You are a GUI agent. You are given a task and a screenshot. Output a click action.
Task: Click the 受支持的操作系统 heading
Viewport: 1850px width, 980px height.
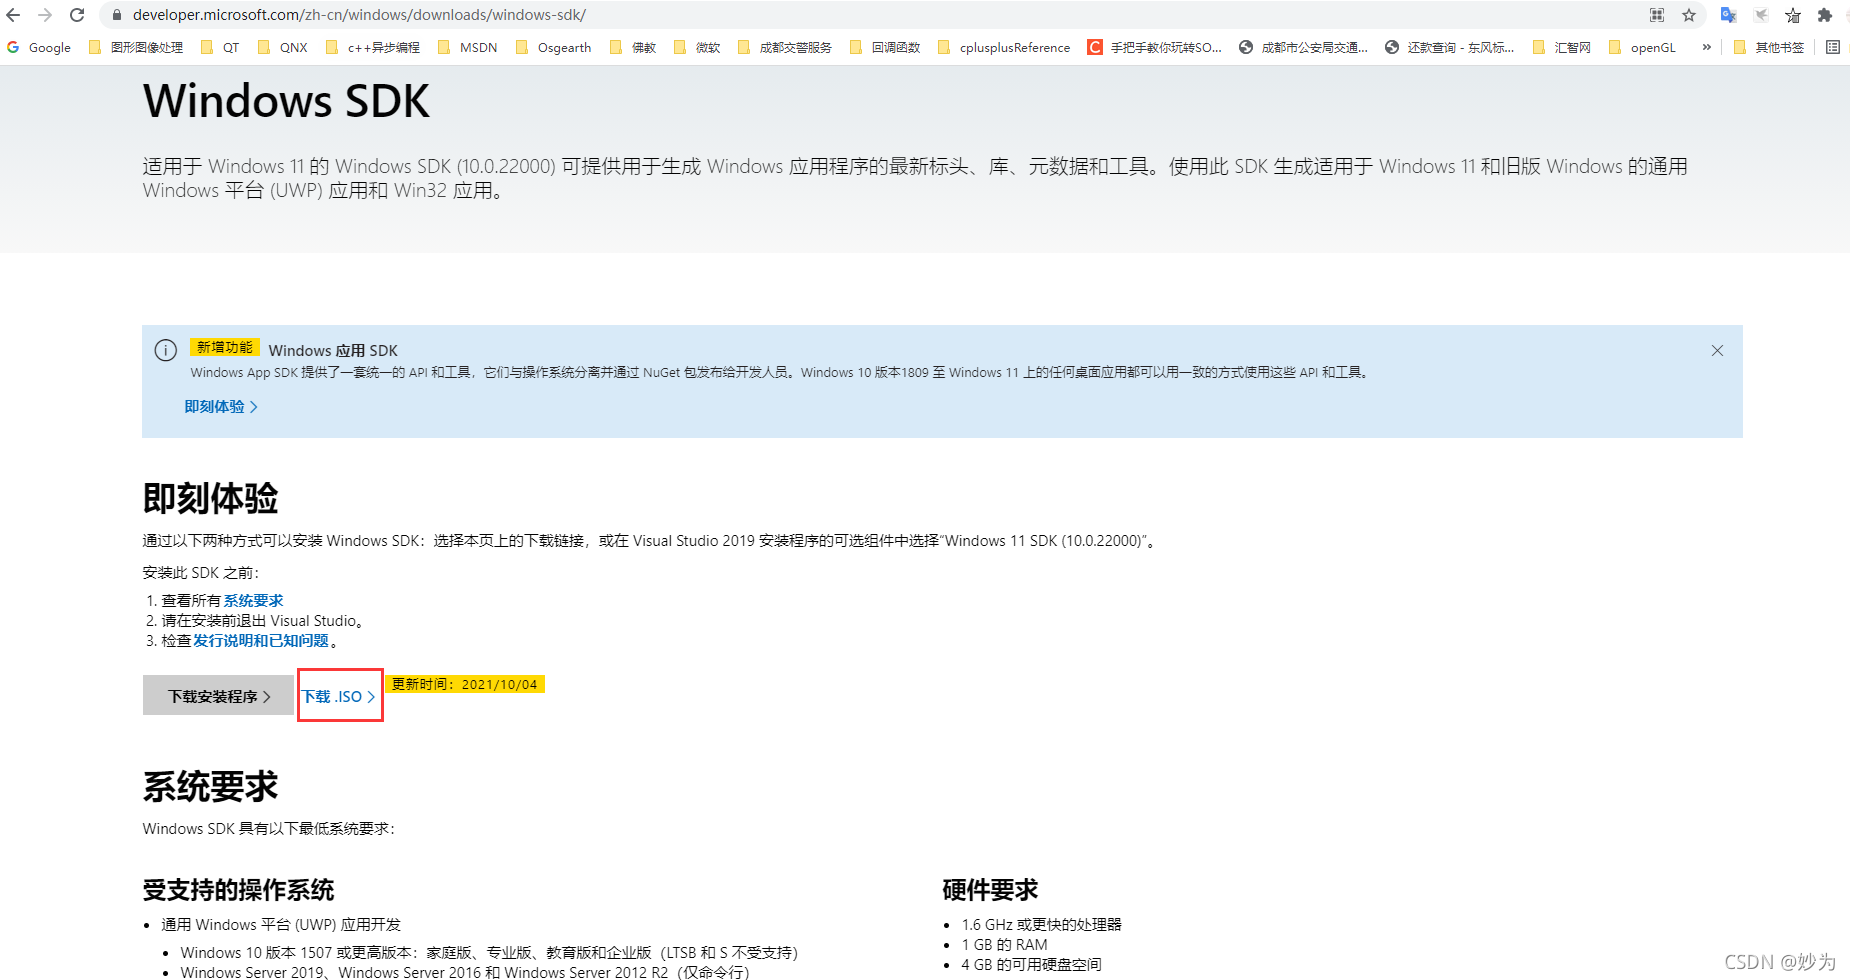pos(238,890)
